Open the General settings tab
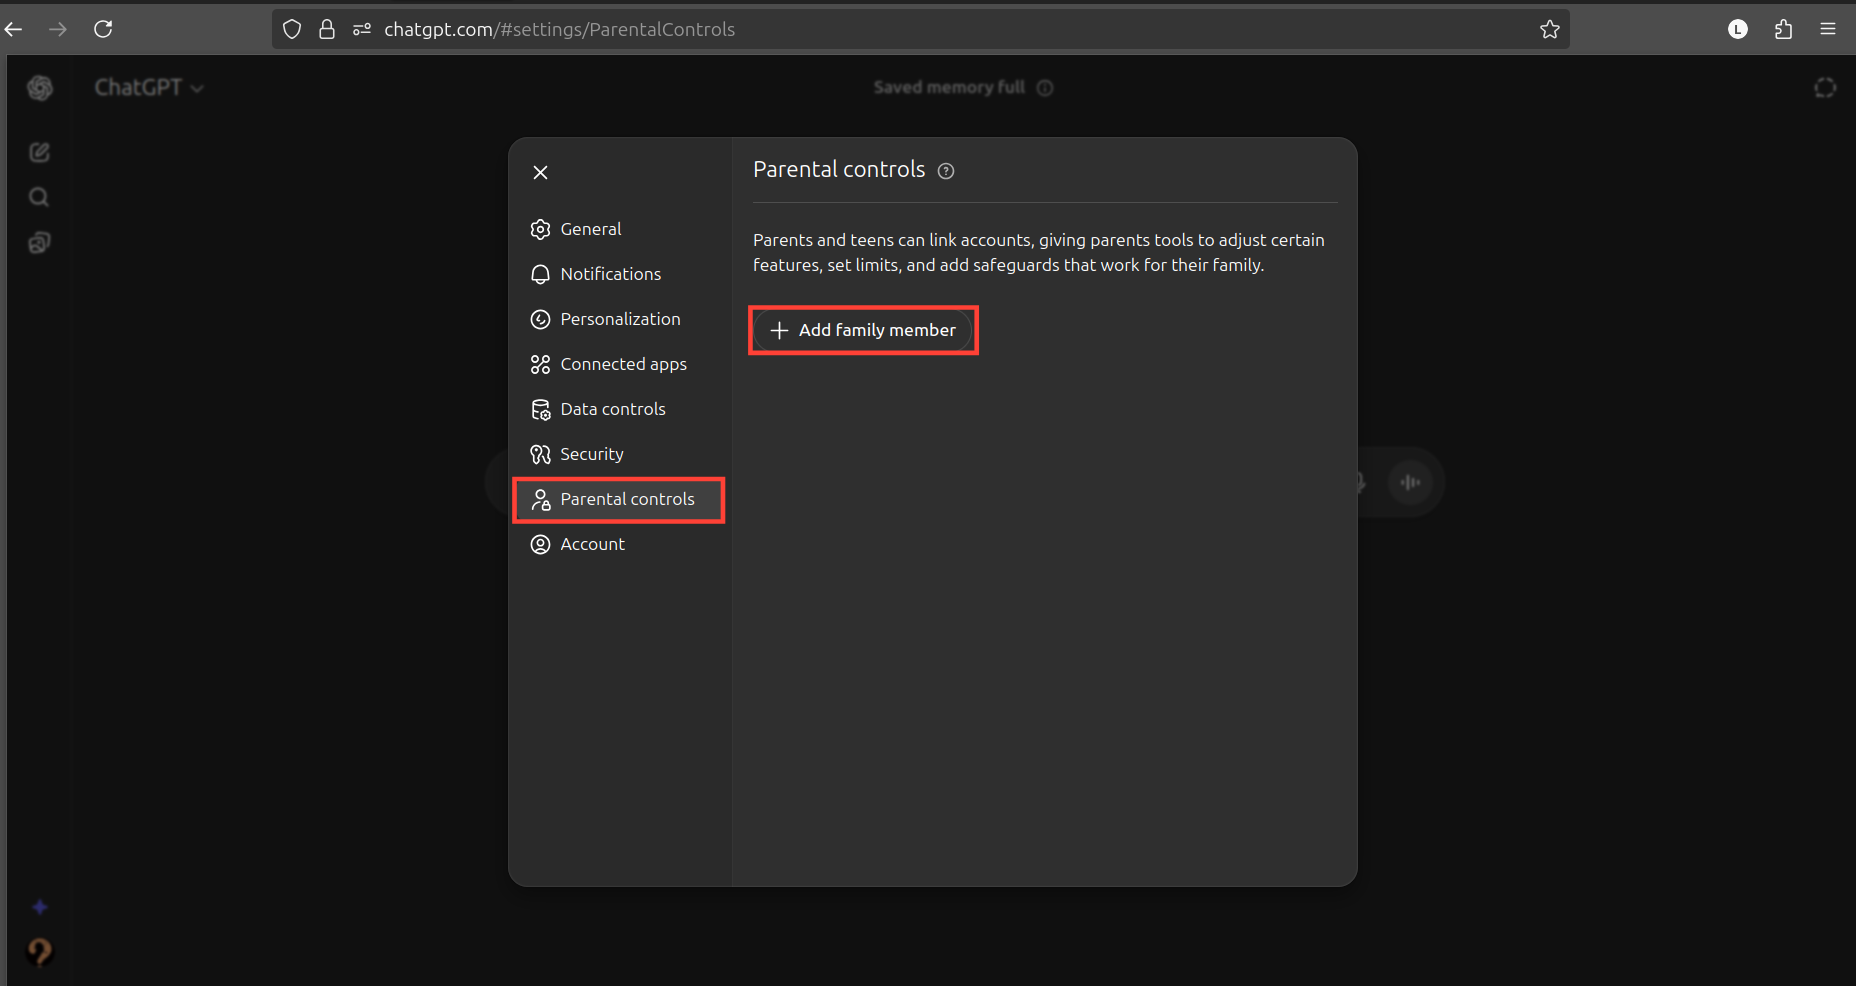 coord(590,229)
